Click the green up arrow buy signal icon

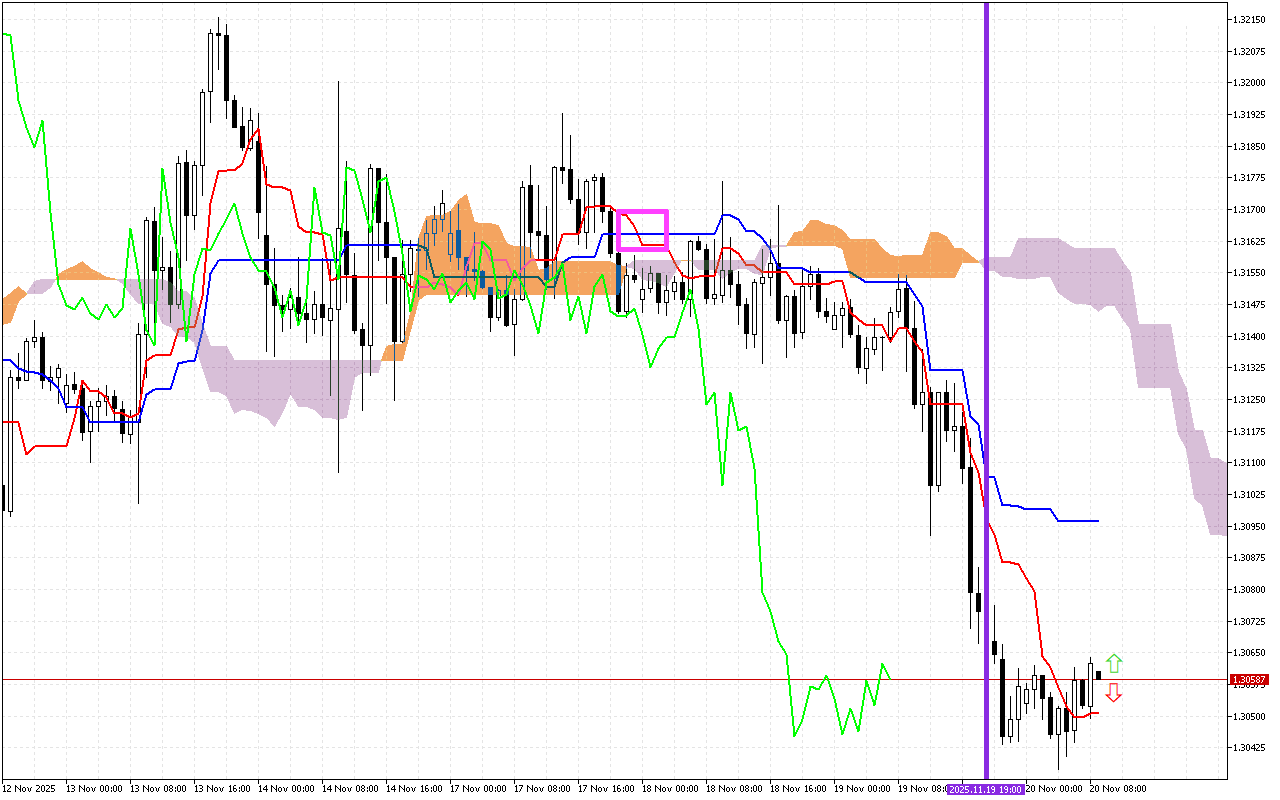[x=1114, y=662]
